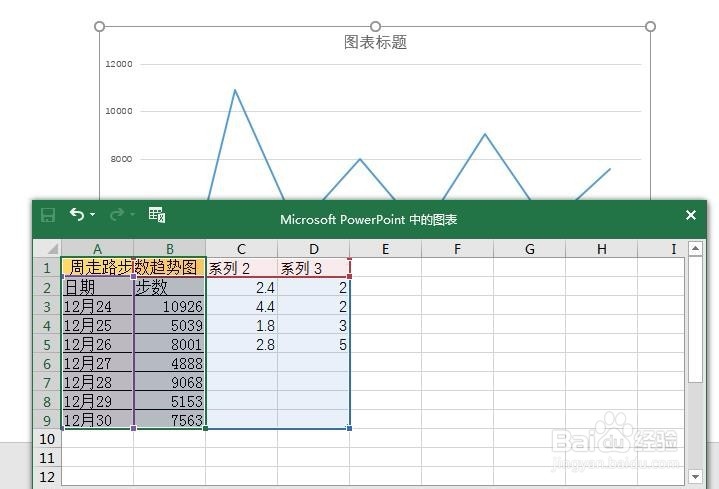The image size is (719, 489).
Task: Select cell with date 12月24
Action: click(97, 306)
